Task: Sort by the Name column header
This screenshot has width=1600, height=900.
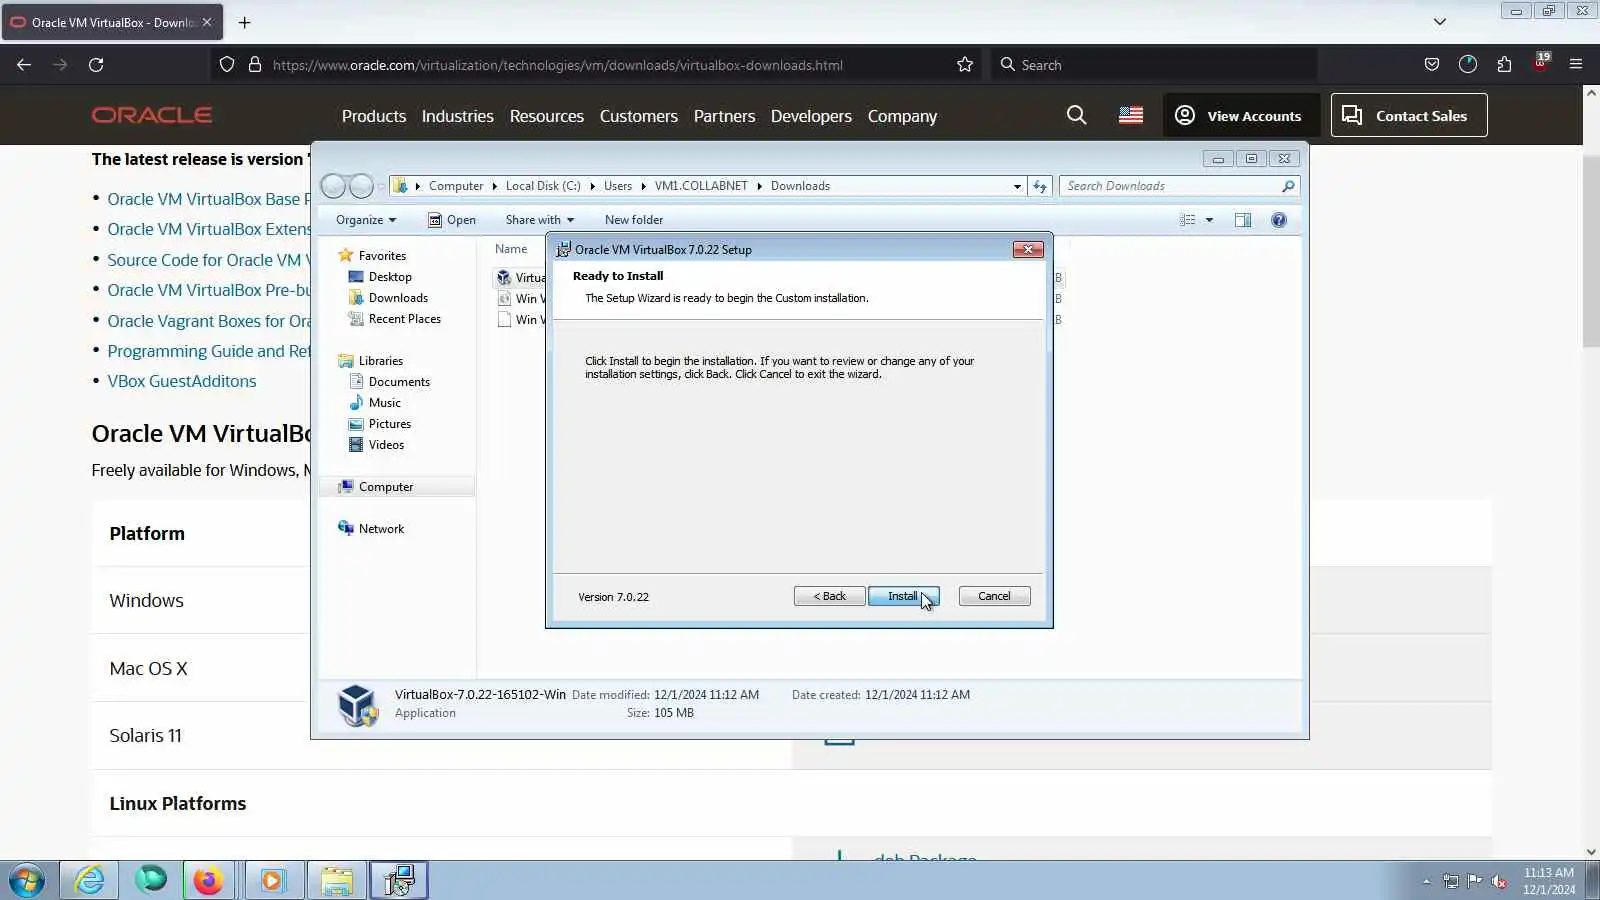Action: pos(511,249)
